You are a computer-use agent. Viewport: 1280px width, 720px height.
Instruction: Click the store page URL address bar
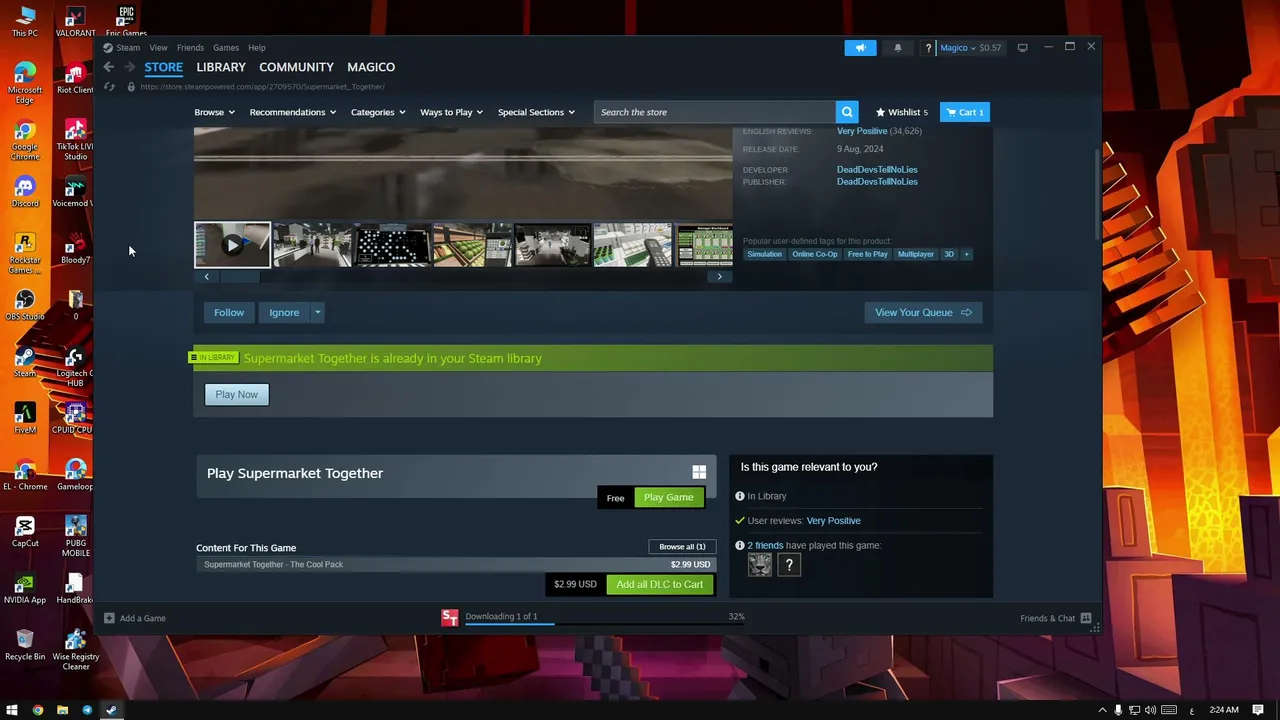(x=263, y=87)
